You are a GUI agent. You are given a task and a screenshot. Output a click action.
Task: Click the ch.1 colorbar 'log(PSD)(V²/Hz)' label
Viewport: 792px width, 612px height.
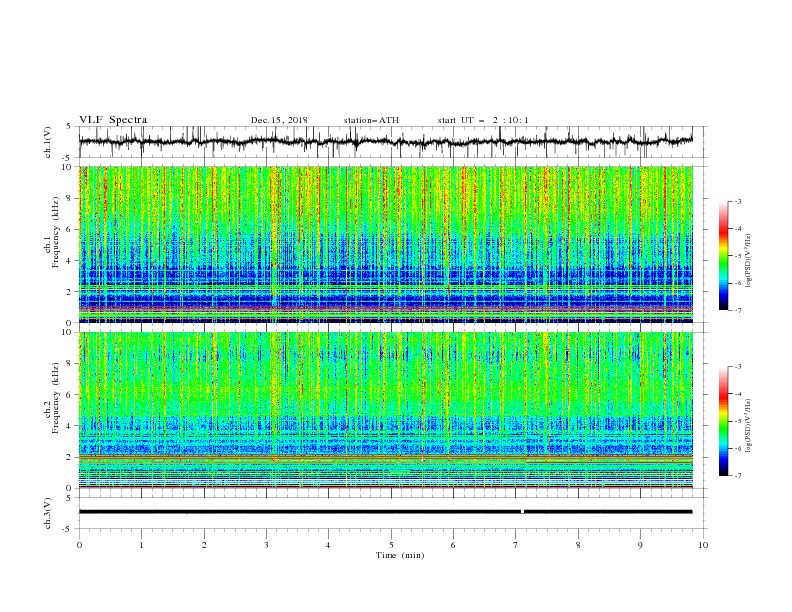tap(748, 260)
